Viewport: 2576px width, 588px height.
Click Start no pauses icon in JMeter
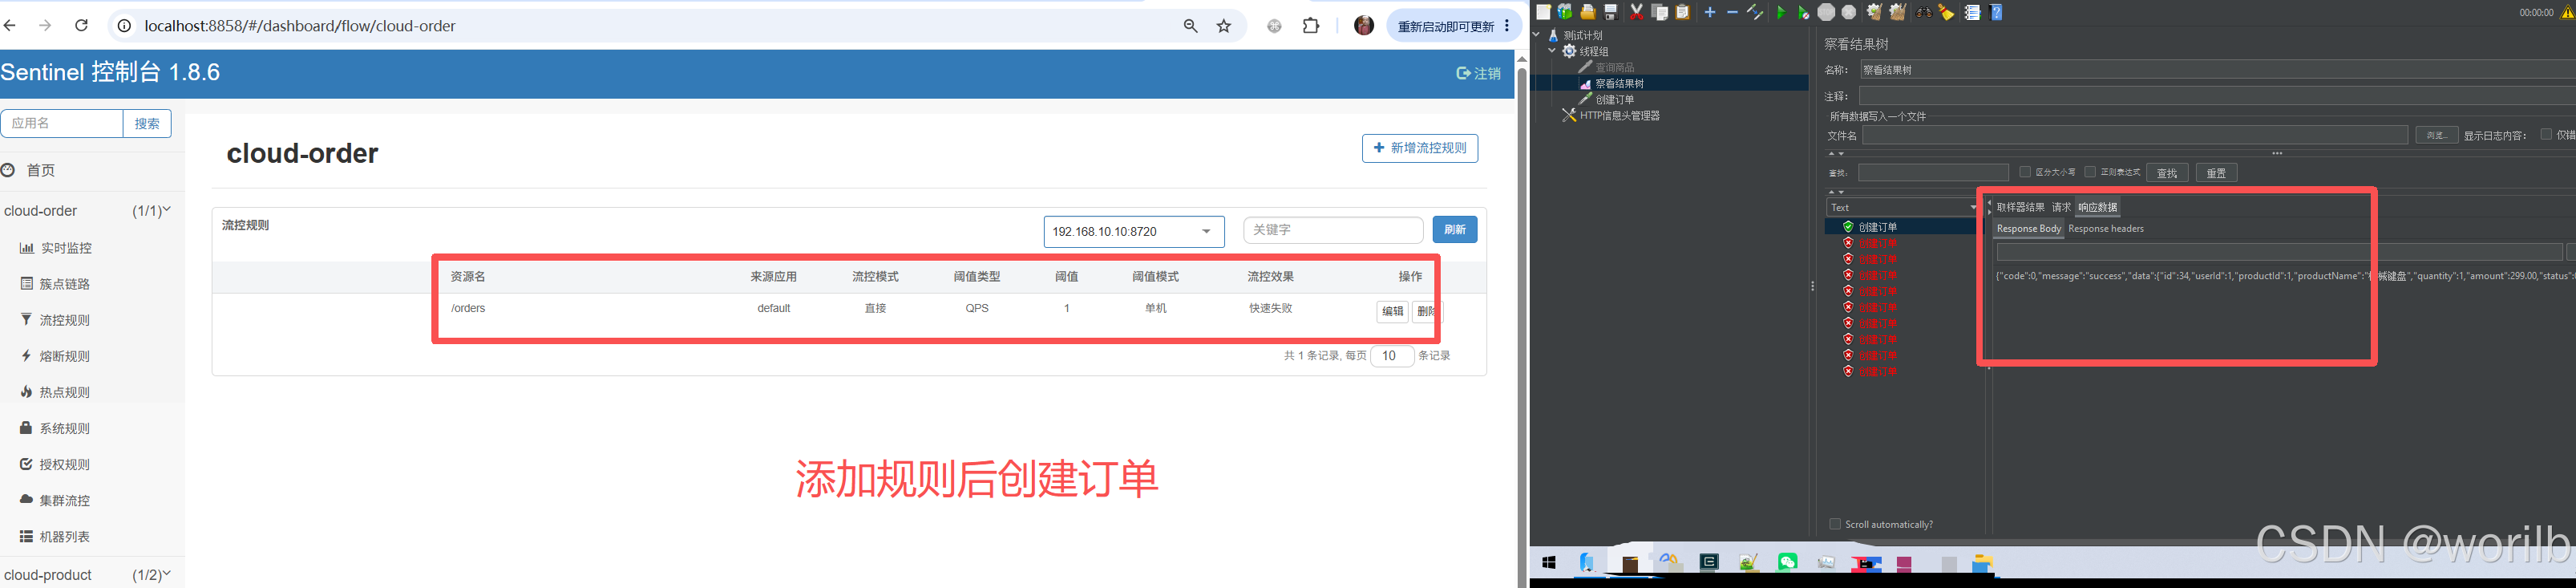point(1804,12)
